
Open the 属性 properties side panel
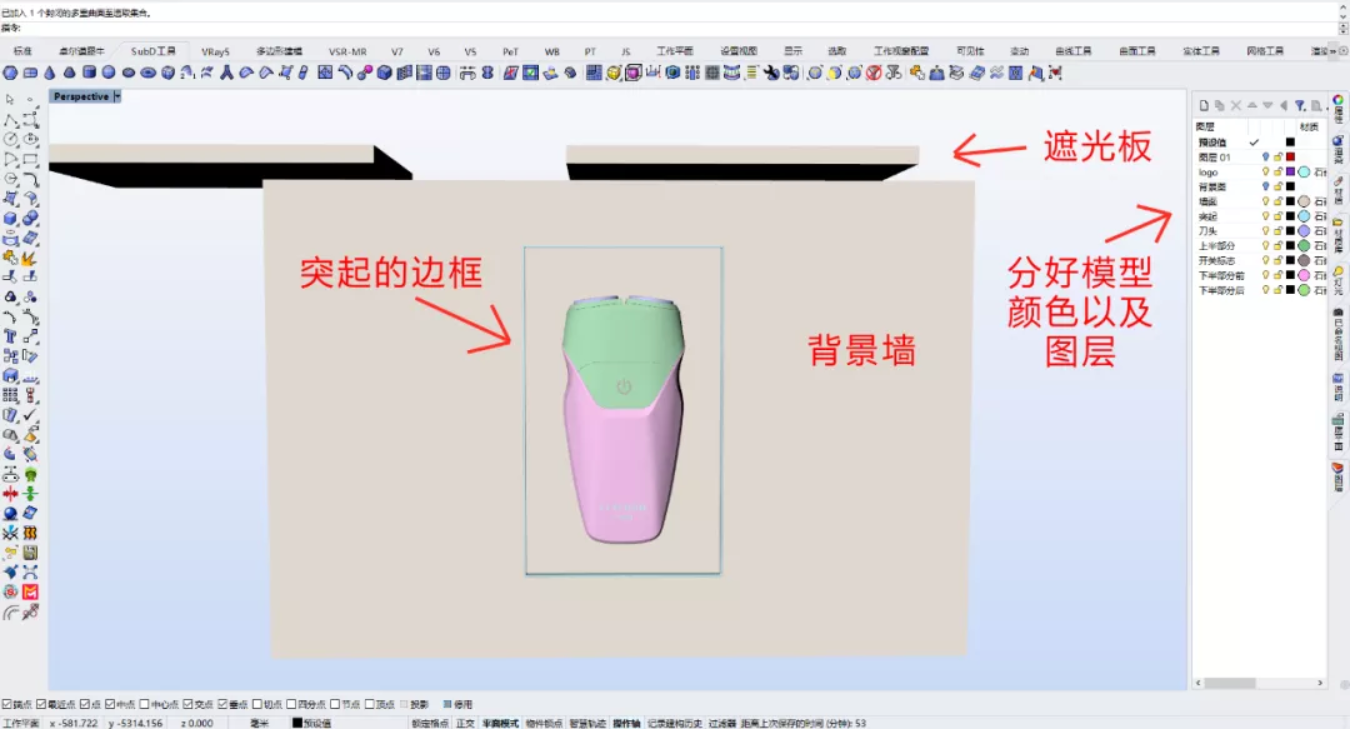coord(1339,109)
